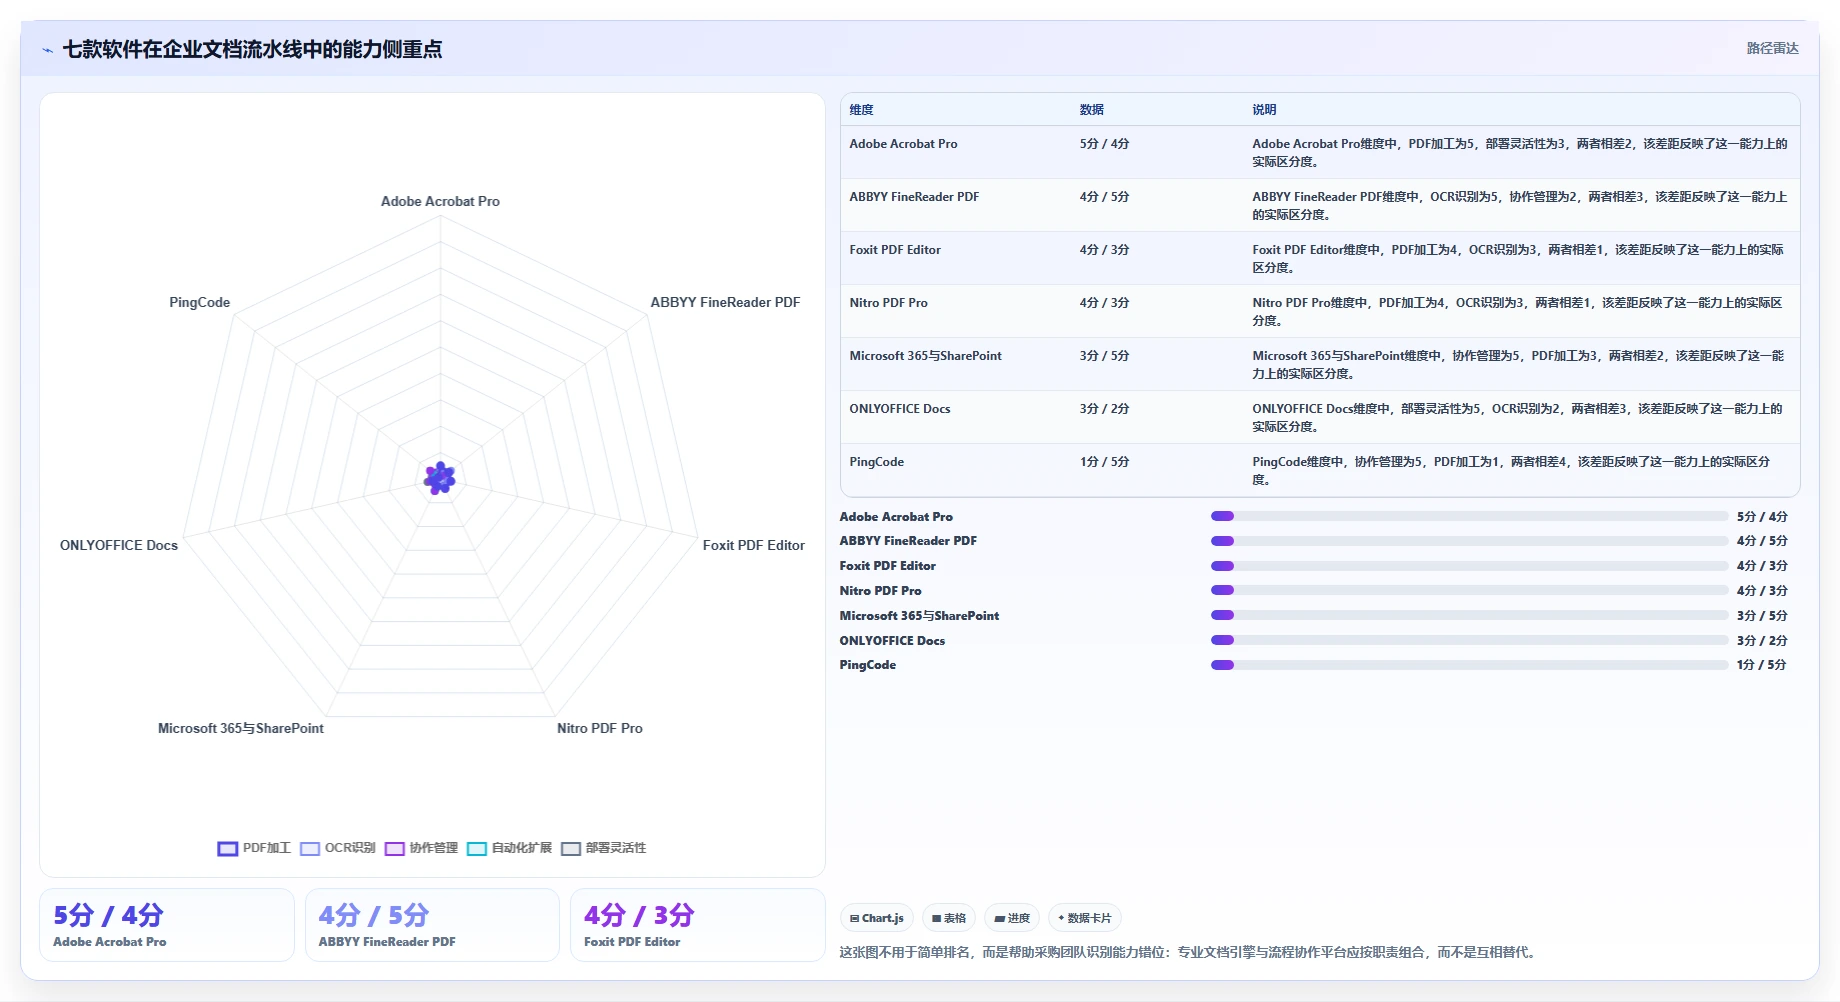Toggle the 自动化扩展 legend series

[509, 848]
